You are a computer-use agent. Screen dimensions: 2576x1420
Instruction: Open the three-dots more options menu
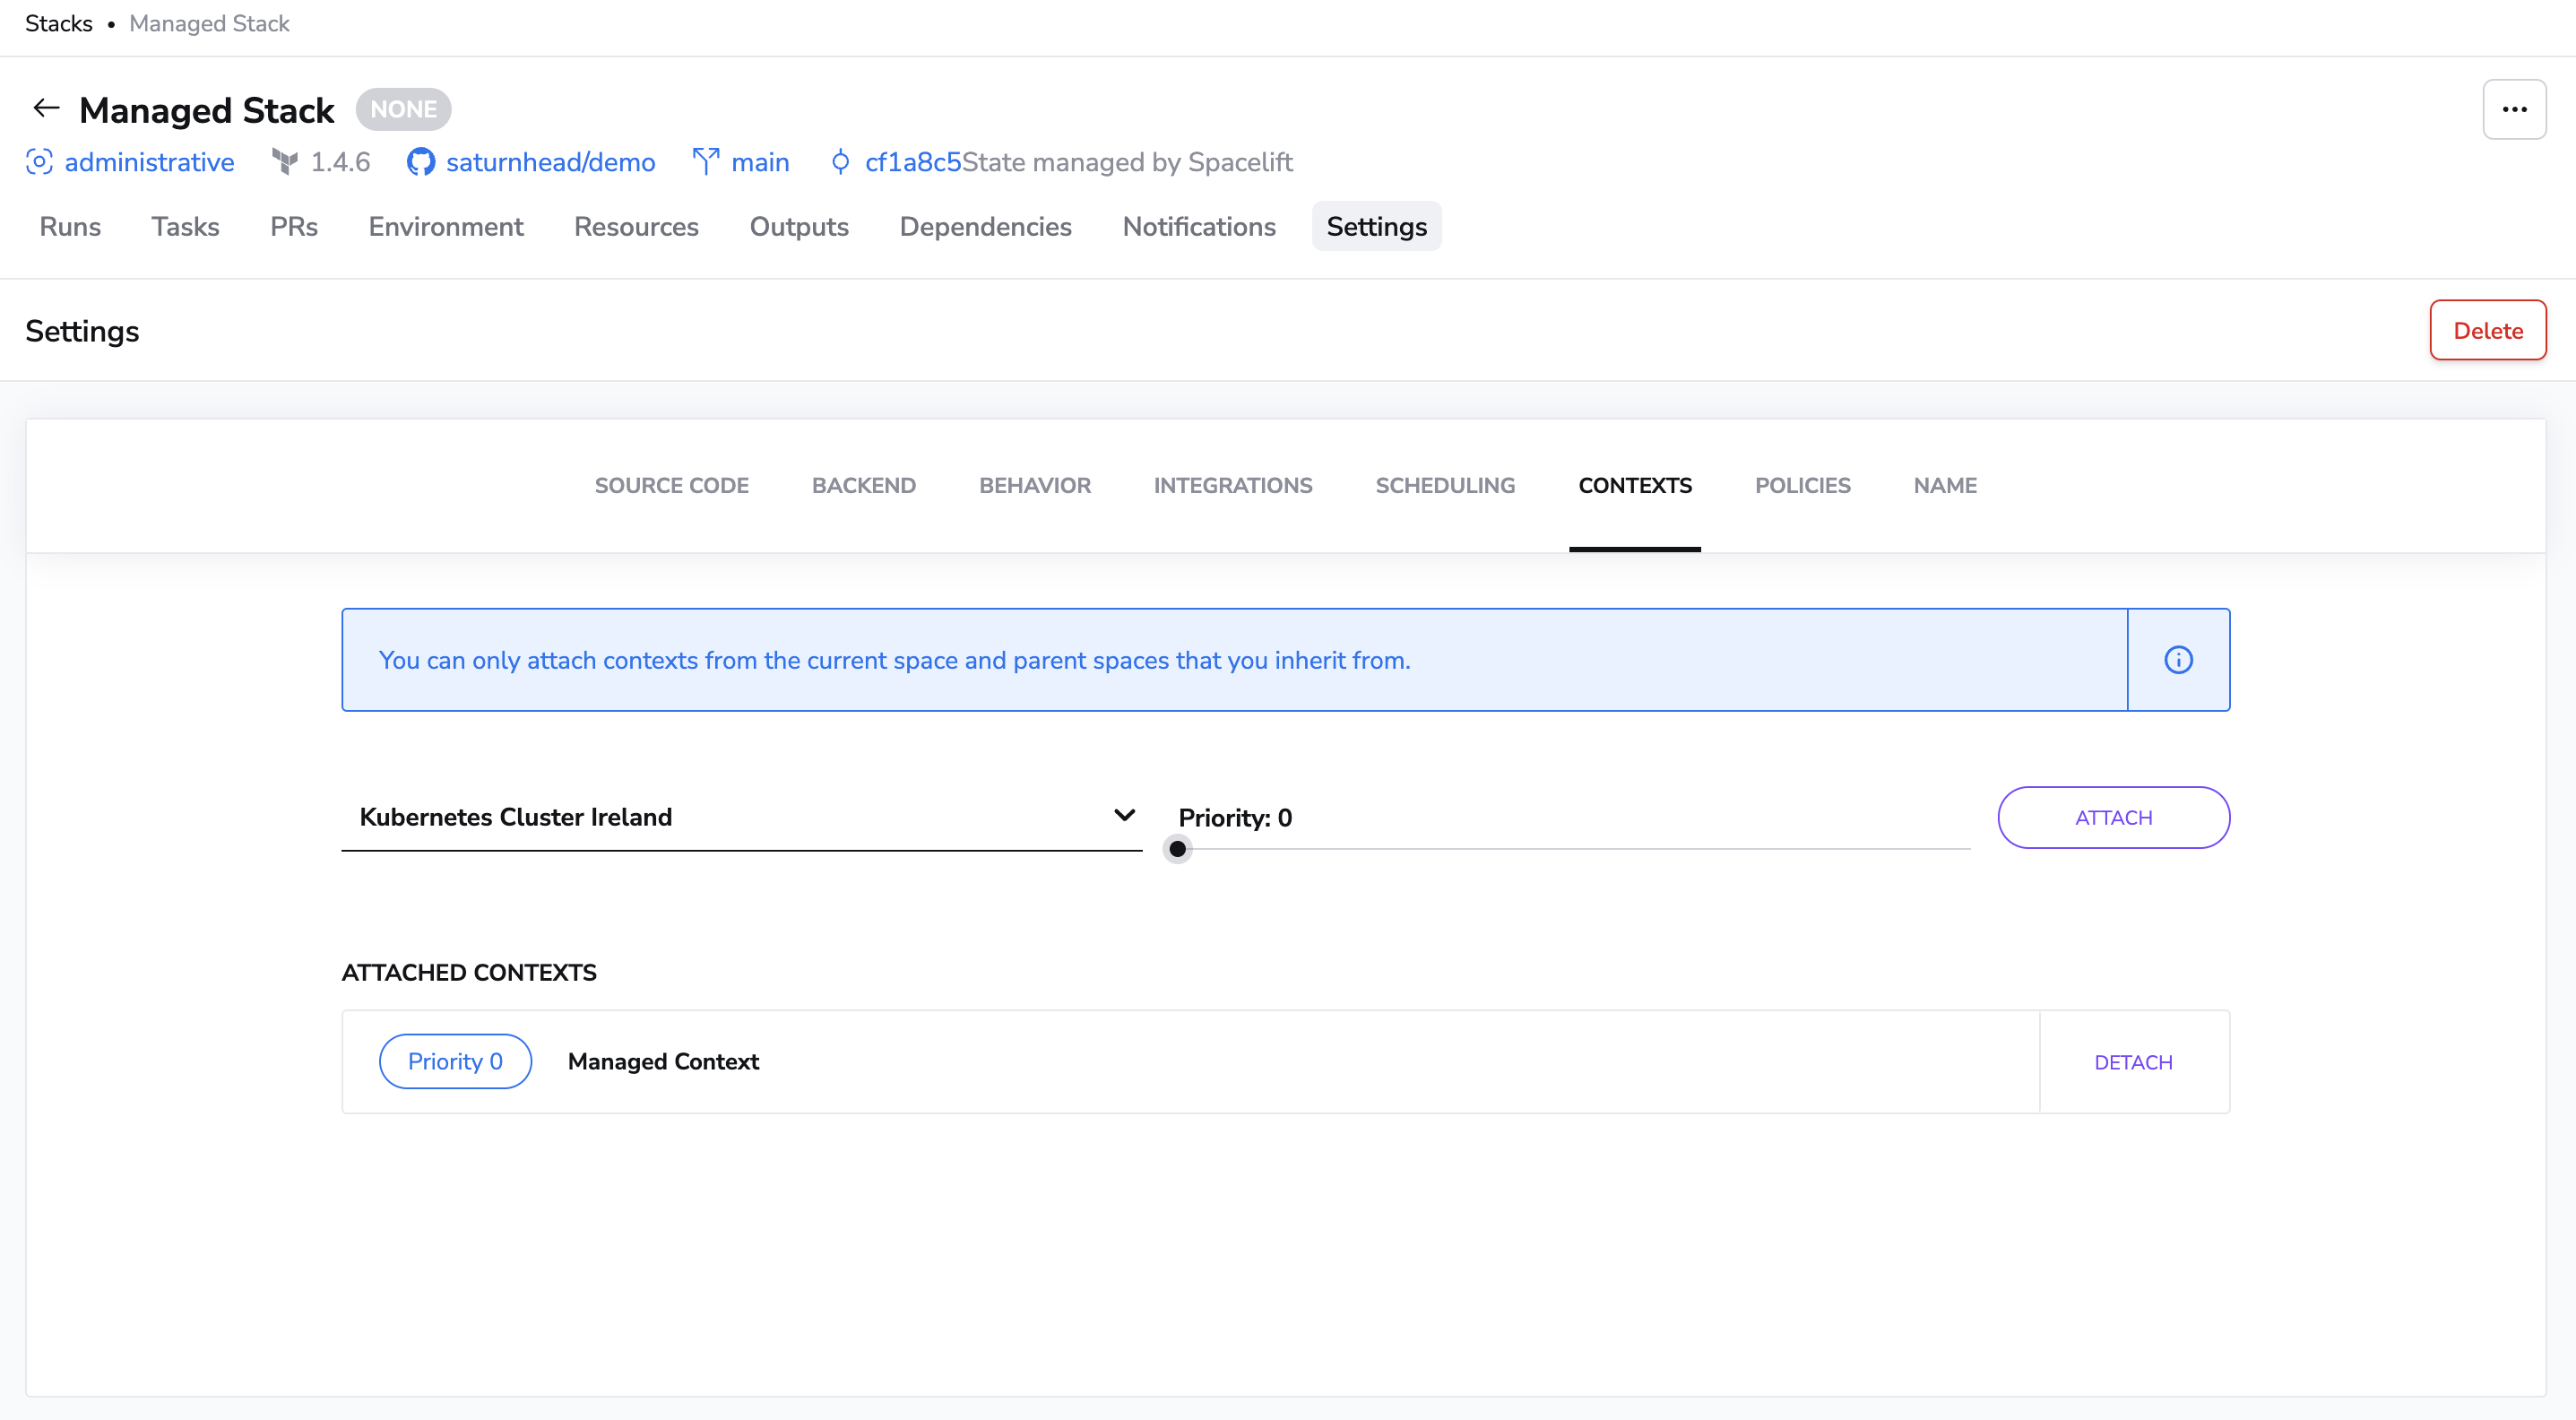pos(2514,109)
